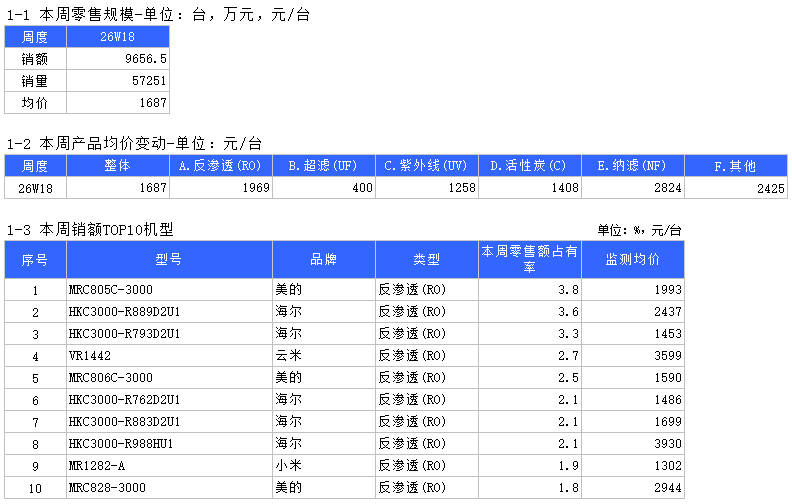Click the activated carbon price 1408
The image size is (792, 504).
pos(565,188)
